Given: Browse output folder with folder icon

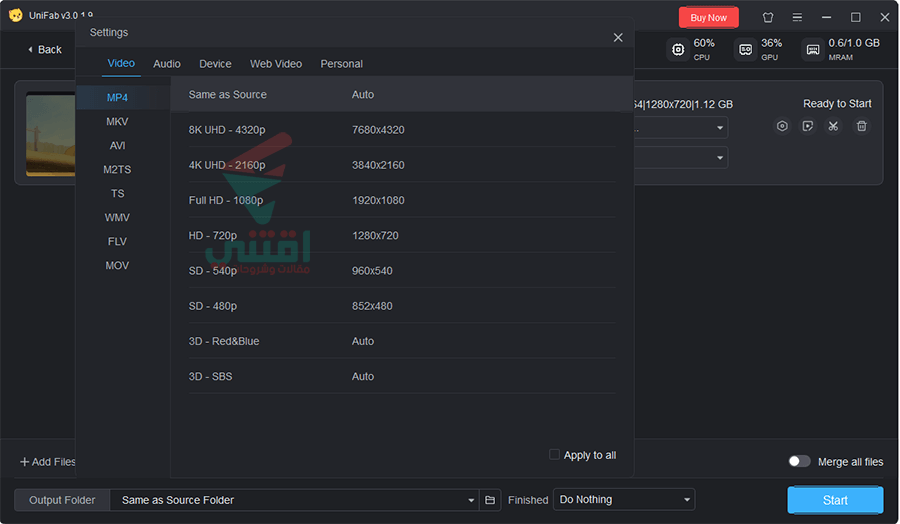Looking at the screenshot, I should (490, 500).
